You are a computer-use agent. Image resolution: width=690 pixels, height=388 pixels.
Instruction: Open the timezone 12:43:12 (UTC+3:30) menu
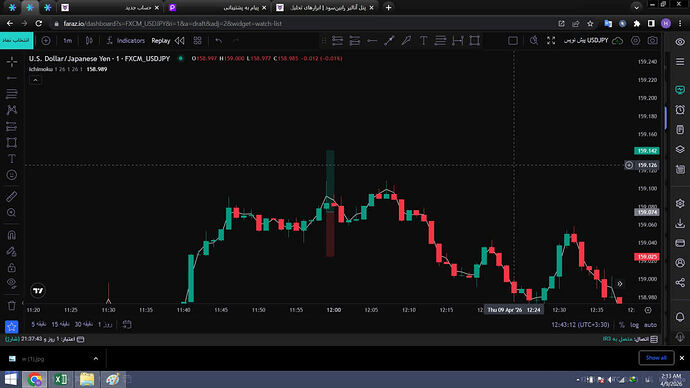point(580,325)
